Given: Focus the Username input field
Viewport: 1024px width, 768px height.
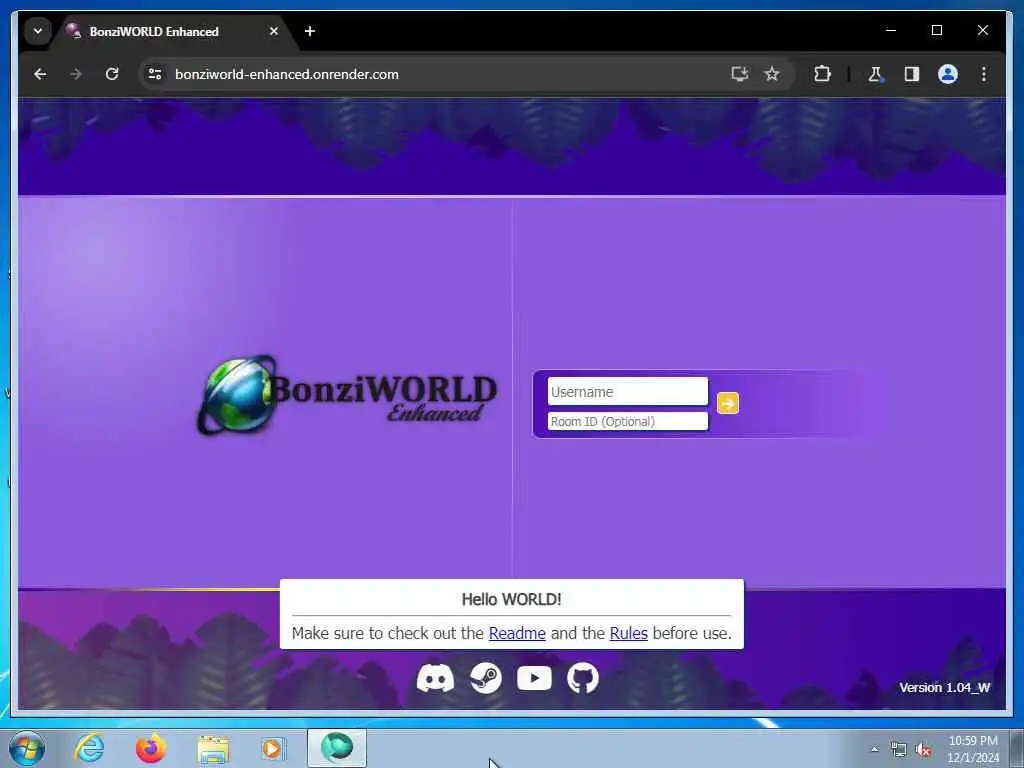Looking at the screenshot, I should click(628, 391).
